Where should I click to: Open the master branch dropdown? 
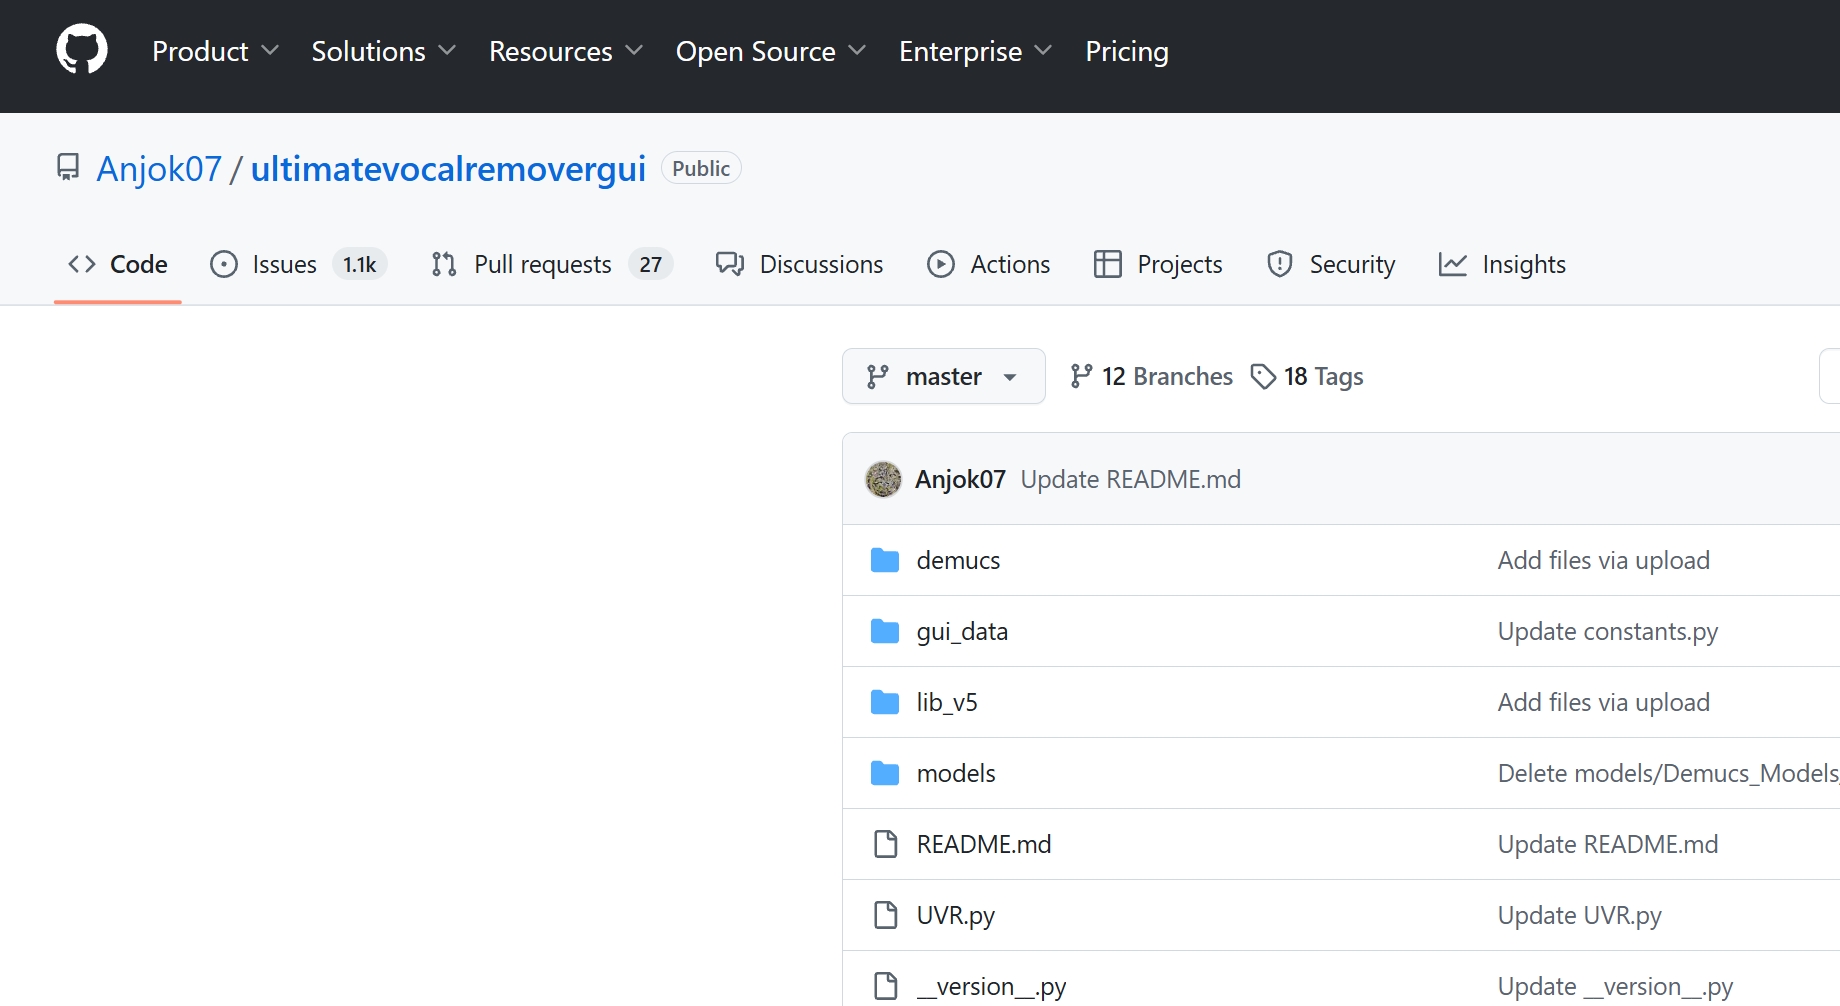[943, 377]
